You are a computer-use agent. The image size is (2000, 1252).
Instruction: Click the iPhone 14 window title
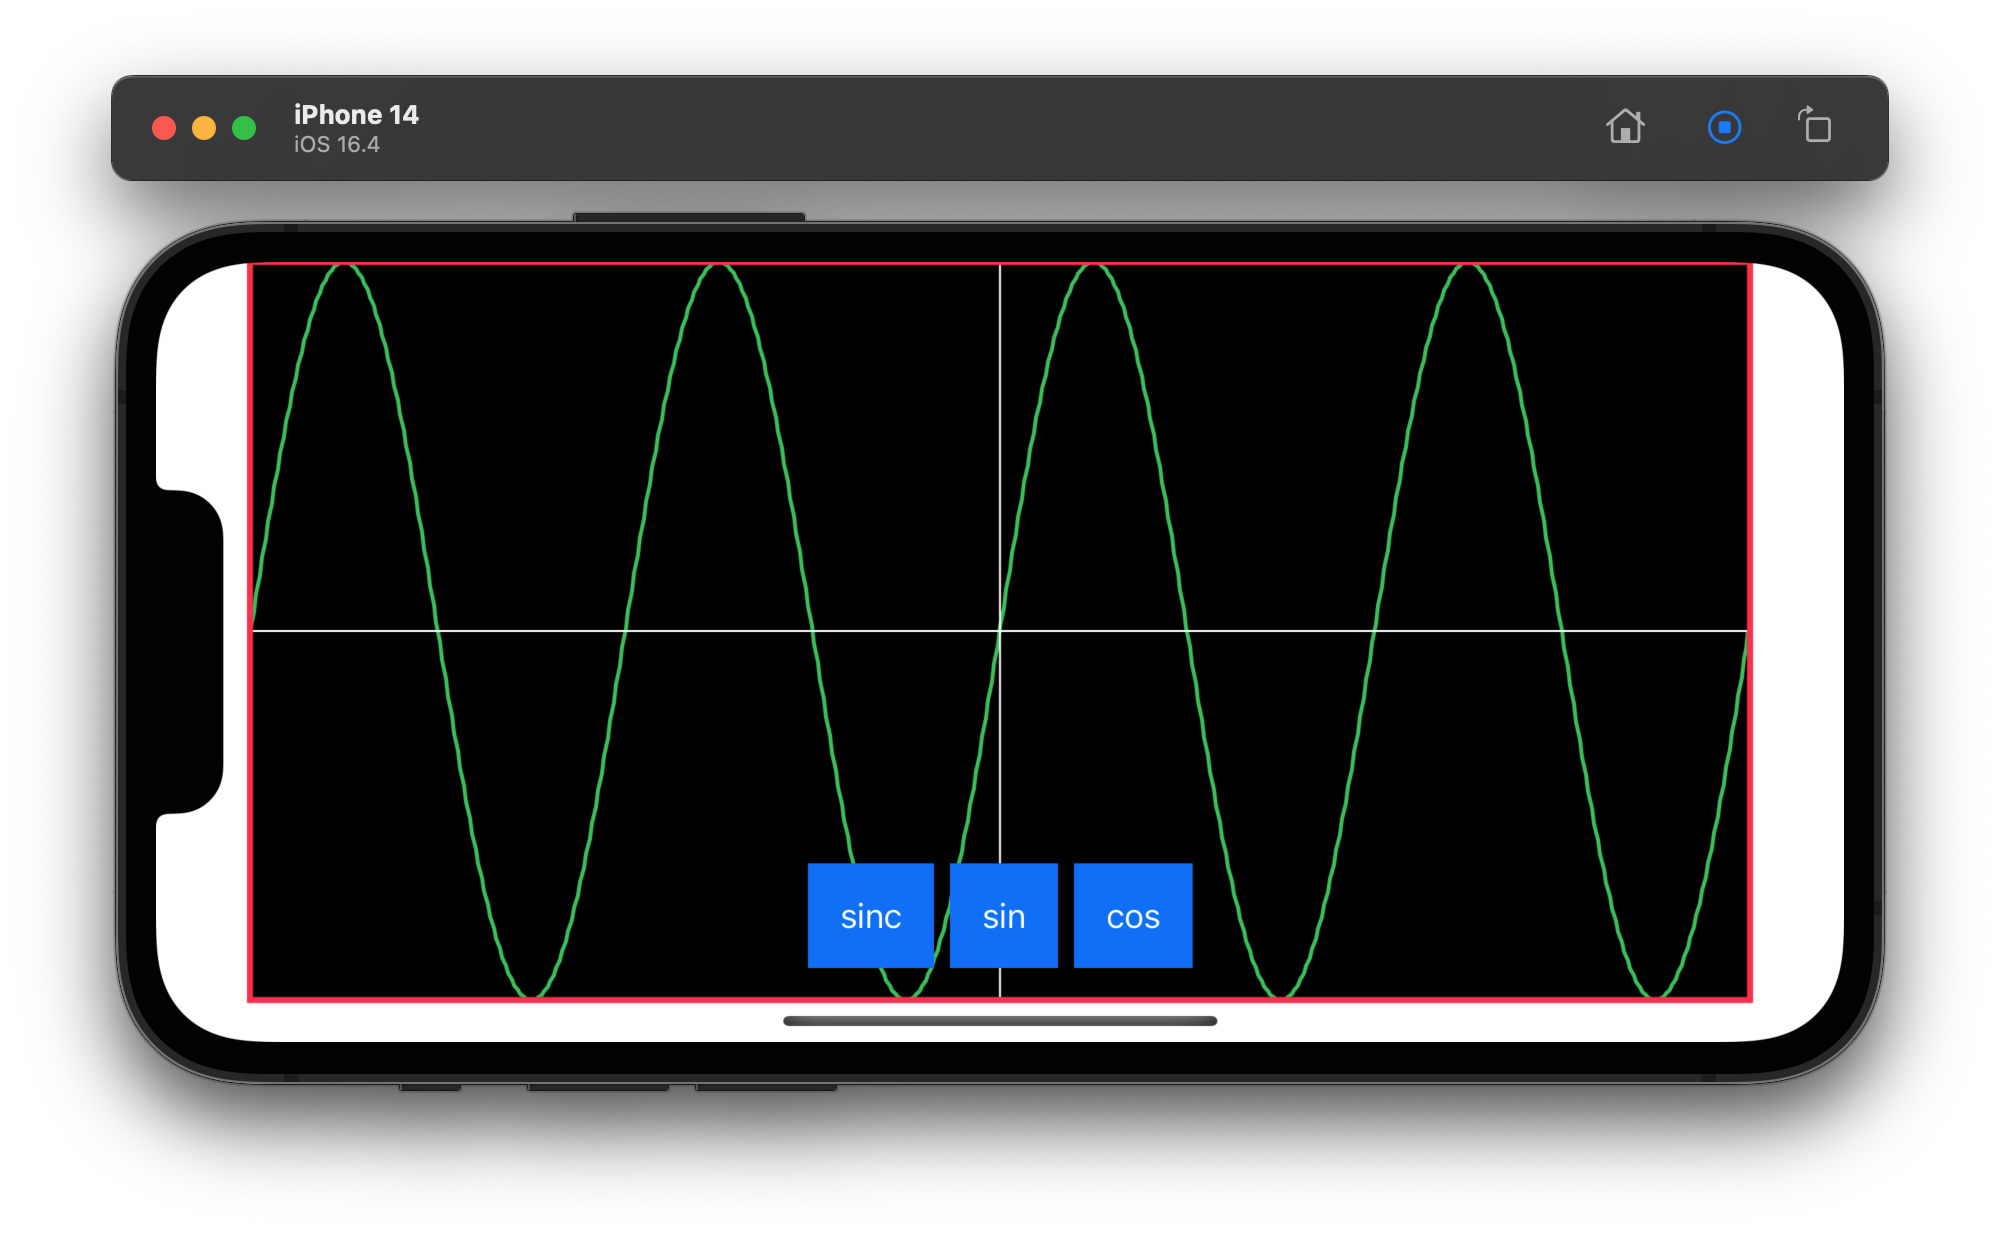click(356, 115)
